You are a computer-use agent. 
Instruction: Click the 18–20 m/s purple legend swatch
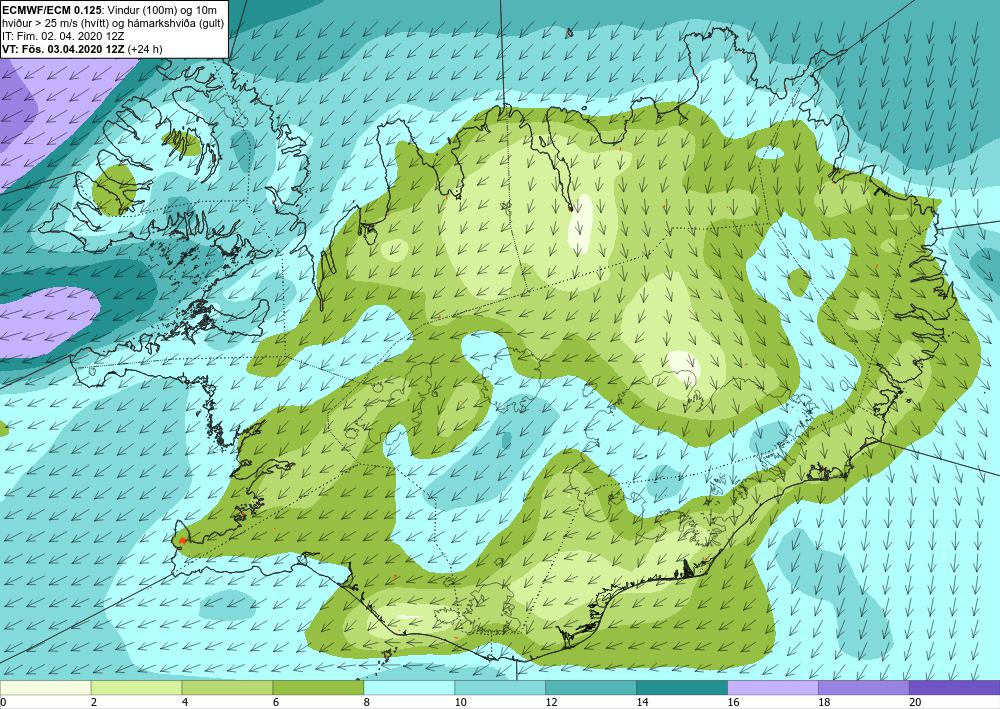click(864, 688)
